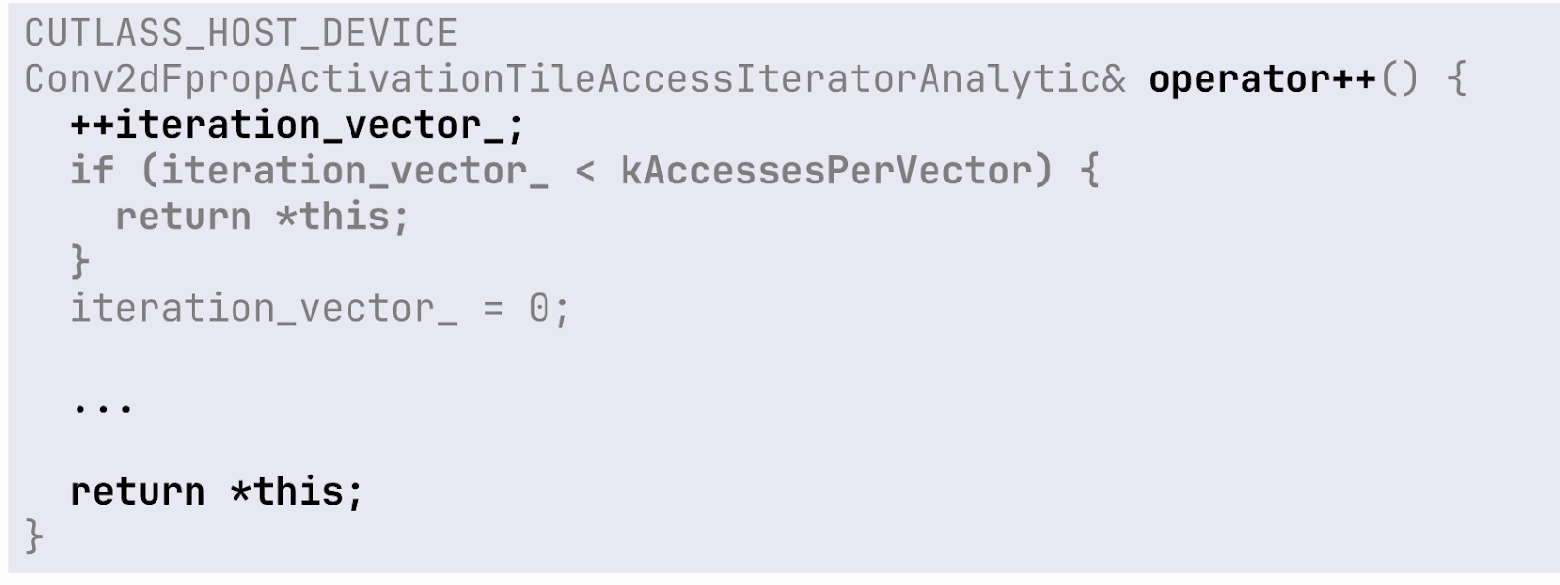Click the 'if' keyword
1560x585 pixels.
[92, 171]
